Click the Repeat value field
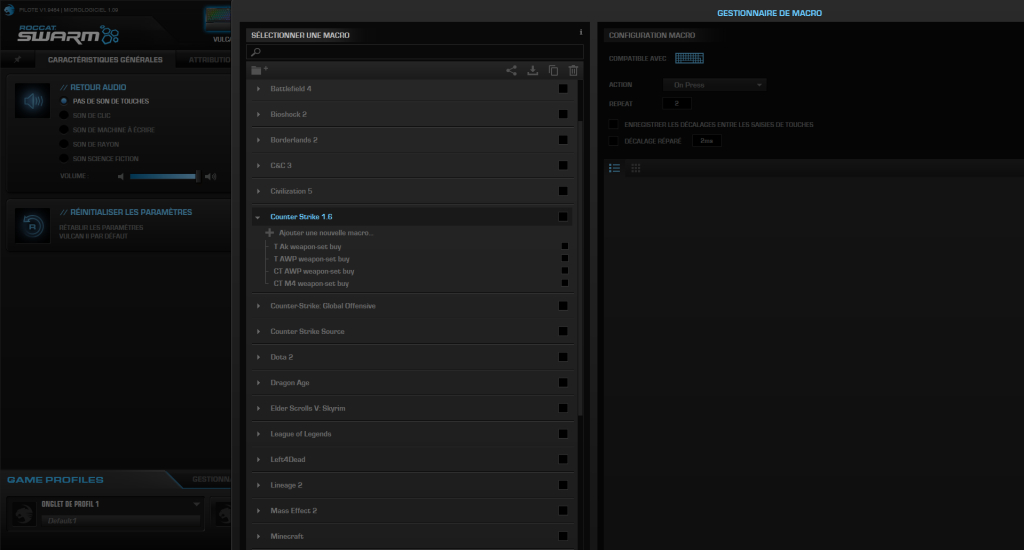The width and height of the screenshot is (1024, 550). (677, 103)
